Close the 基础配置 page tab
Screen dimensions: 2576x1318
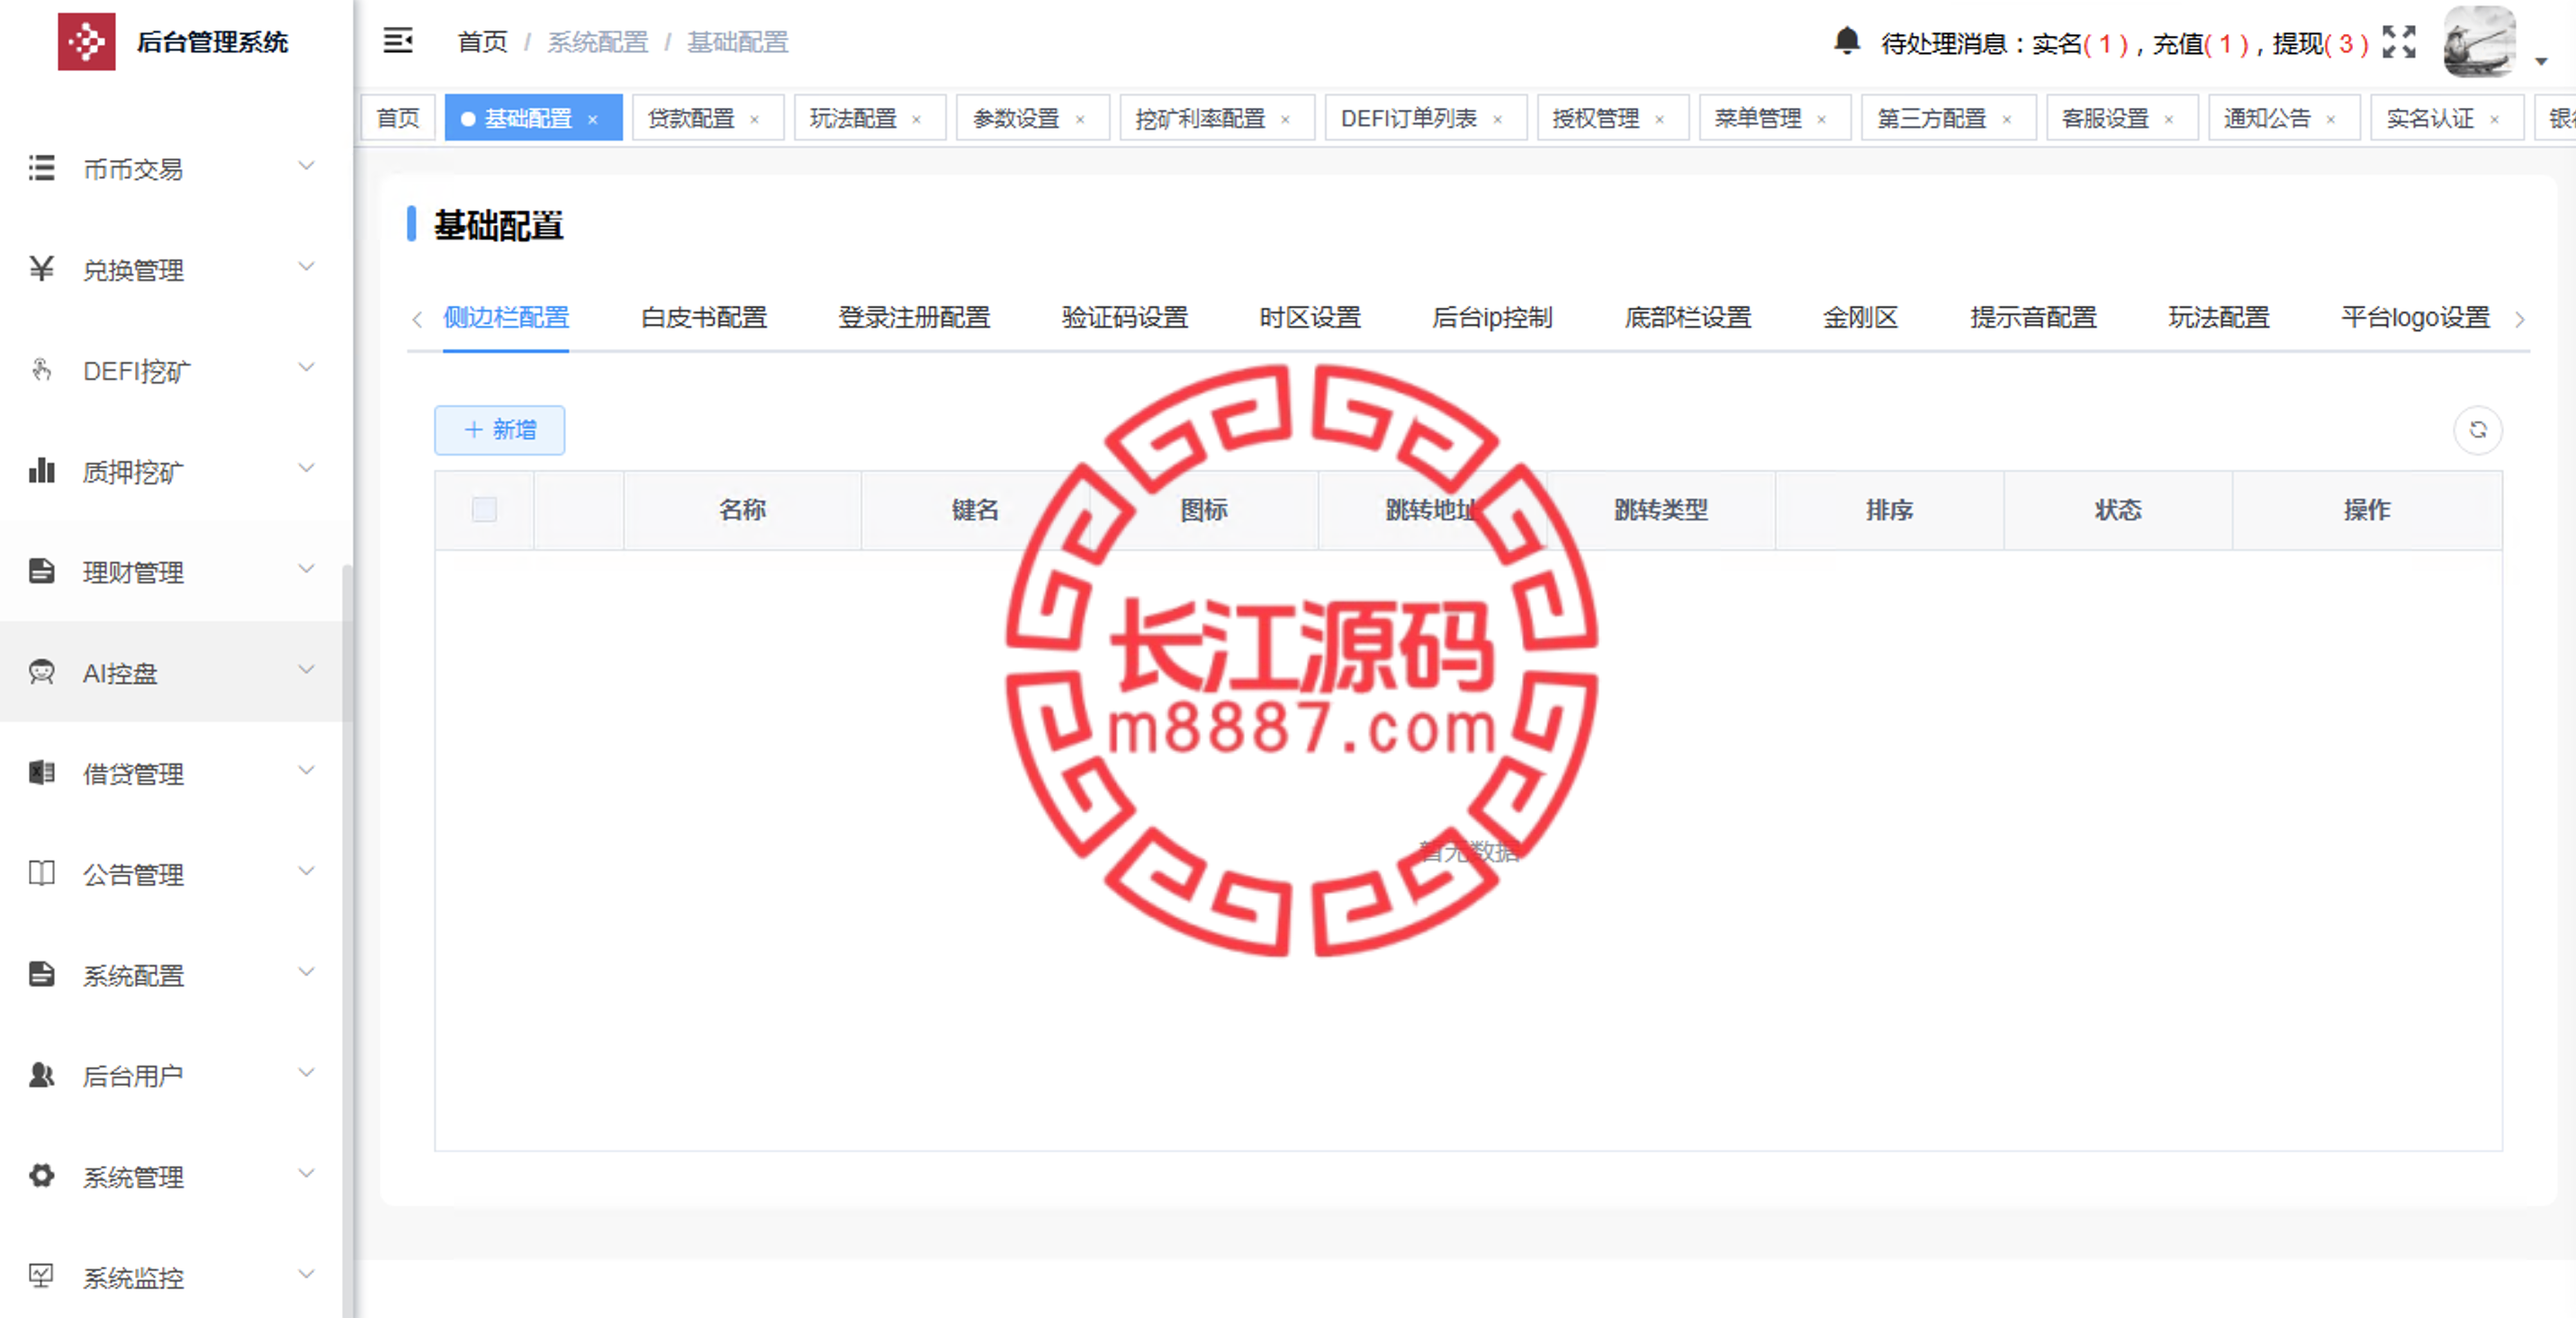[x=592, y=119]
